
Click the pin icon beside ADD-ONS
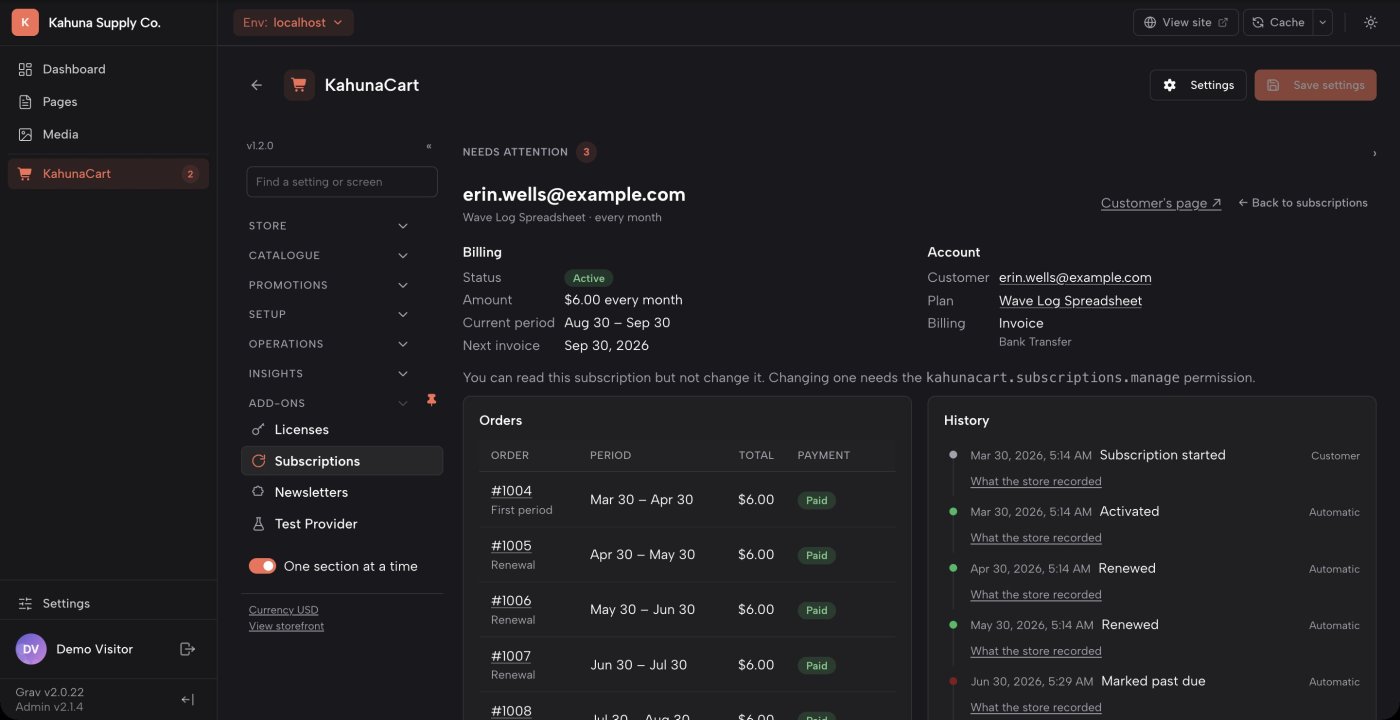[432, 400]
